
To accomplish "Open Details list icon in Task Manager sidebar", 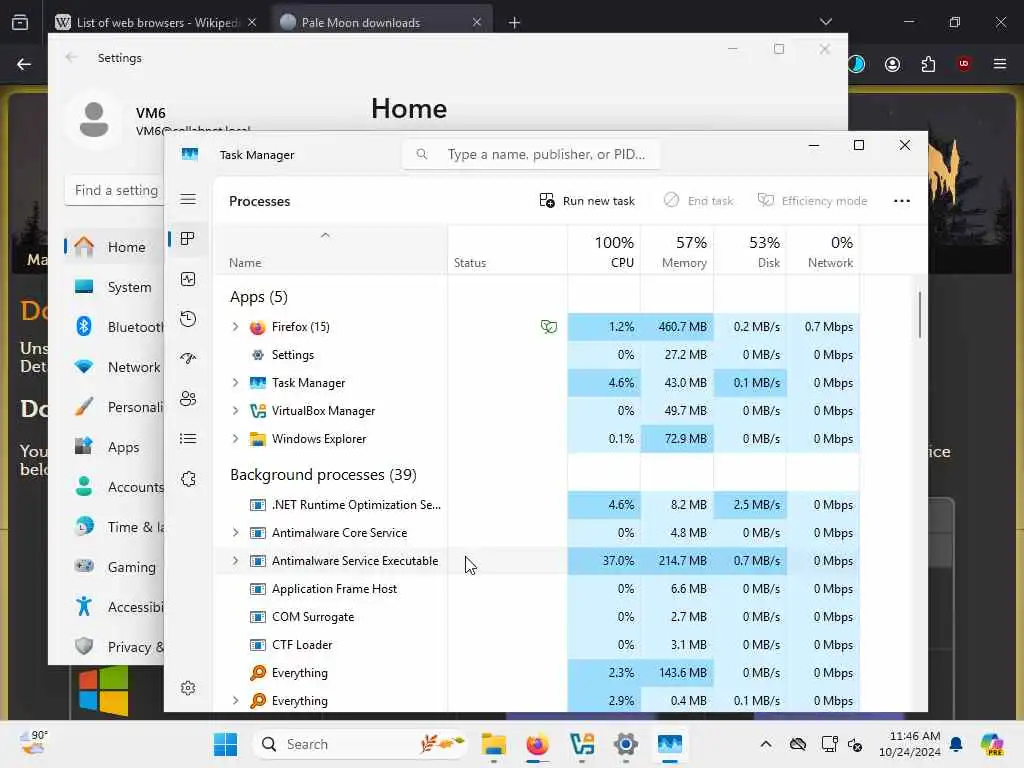I will click(x=188, y=438).
